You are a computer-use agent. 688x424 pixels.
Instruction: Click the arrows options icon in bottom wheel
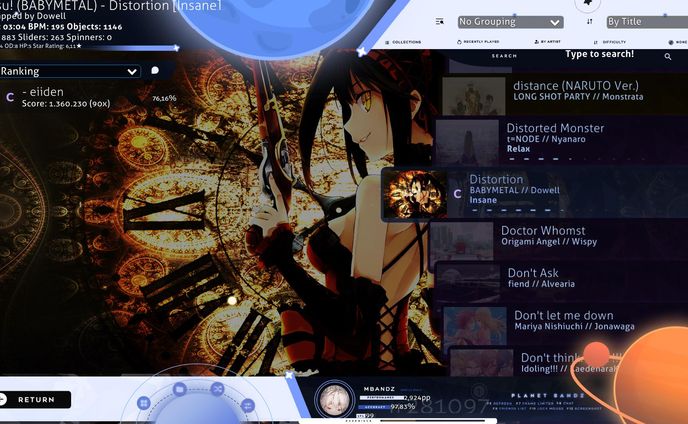(248, 405)
